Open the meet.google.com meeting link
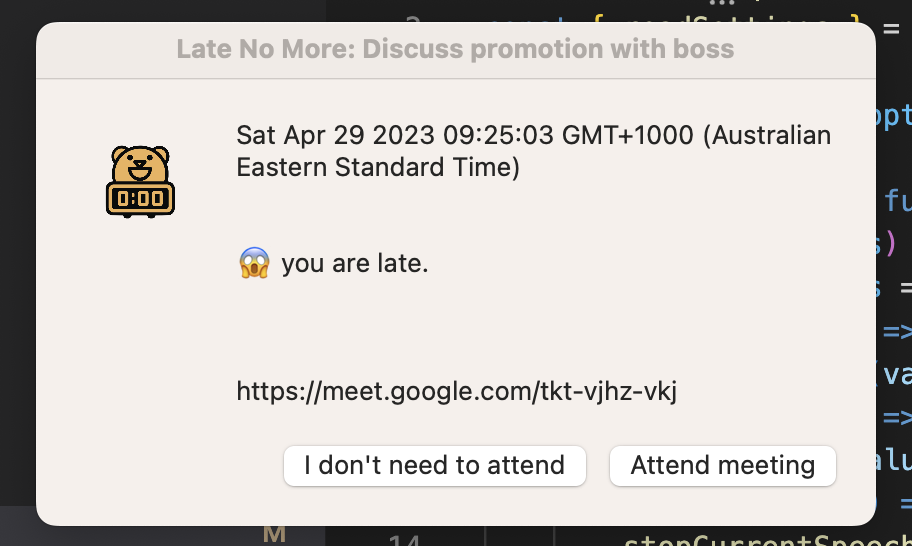The width and height of the screenshot is (912, 546). (x=457, y=391)
